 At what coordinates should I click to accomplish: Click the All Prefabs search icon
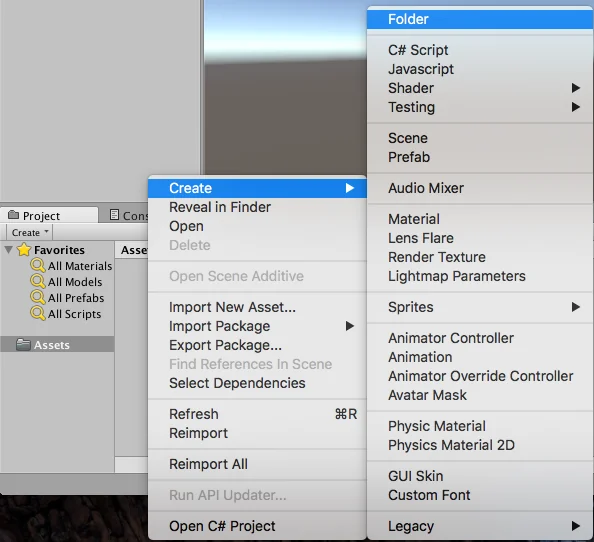tap(38, 297)
